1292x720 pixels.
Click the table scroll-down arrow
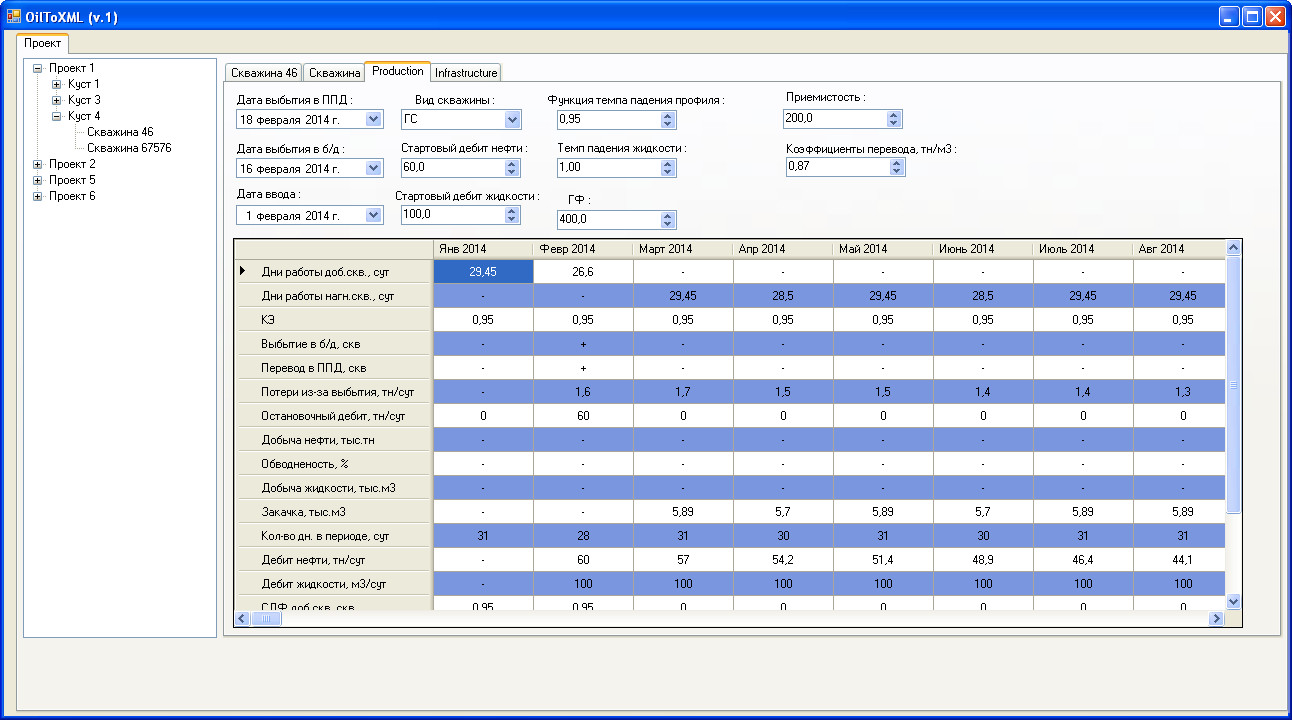(x=1233, y=601)
